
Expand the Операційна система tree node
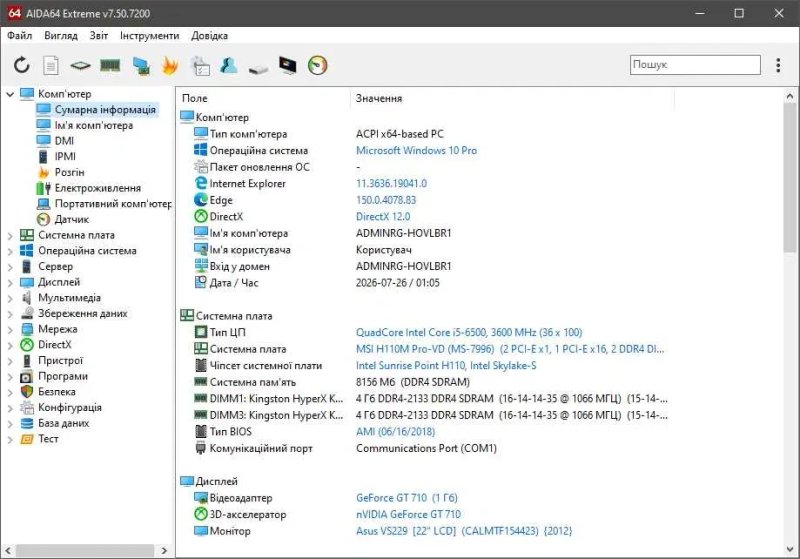(x=10, y=251)
